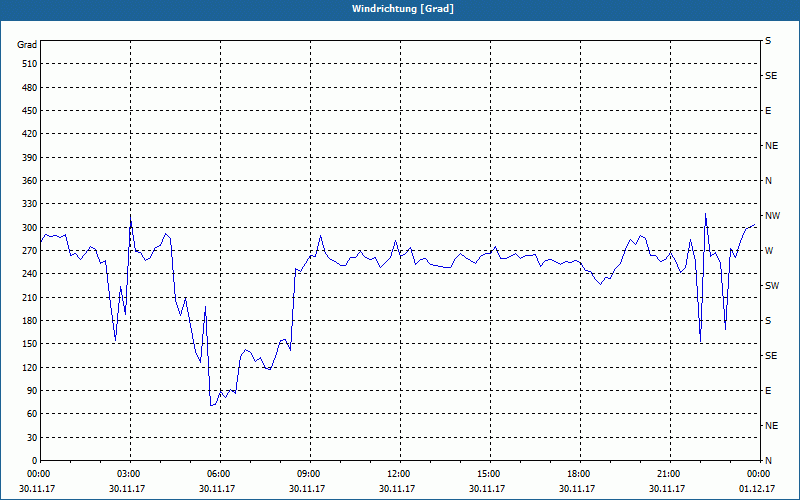
Task: Select the 30.11.17 date under 06:00
Action: 217,488
